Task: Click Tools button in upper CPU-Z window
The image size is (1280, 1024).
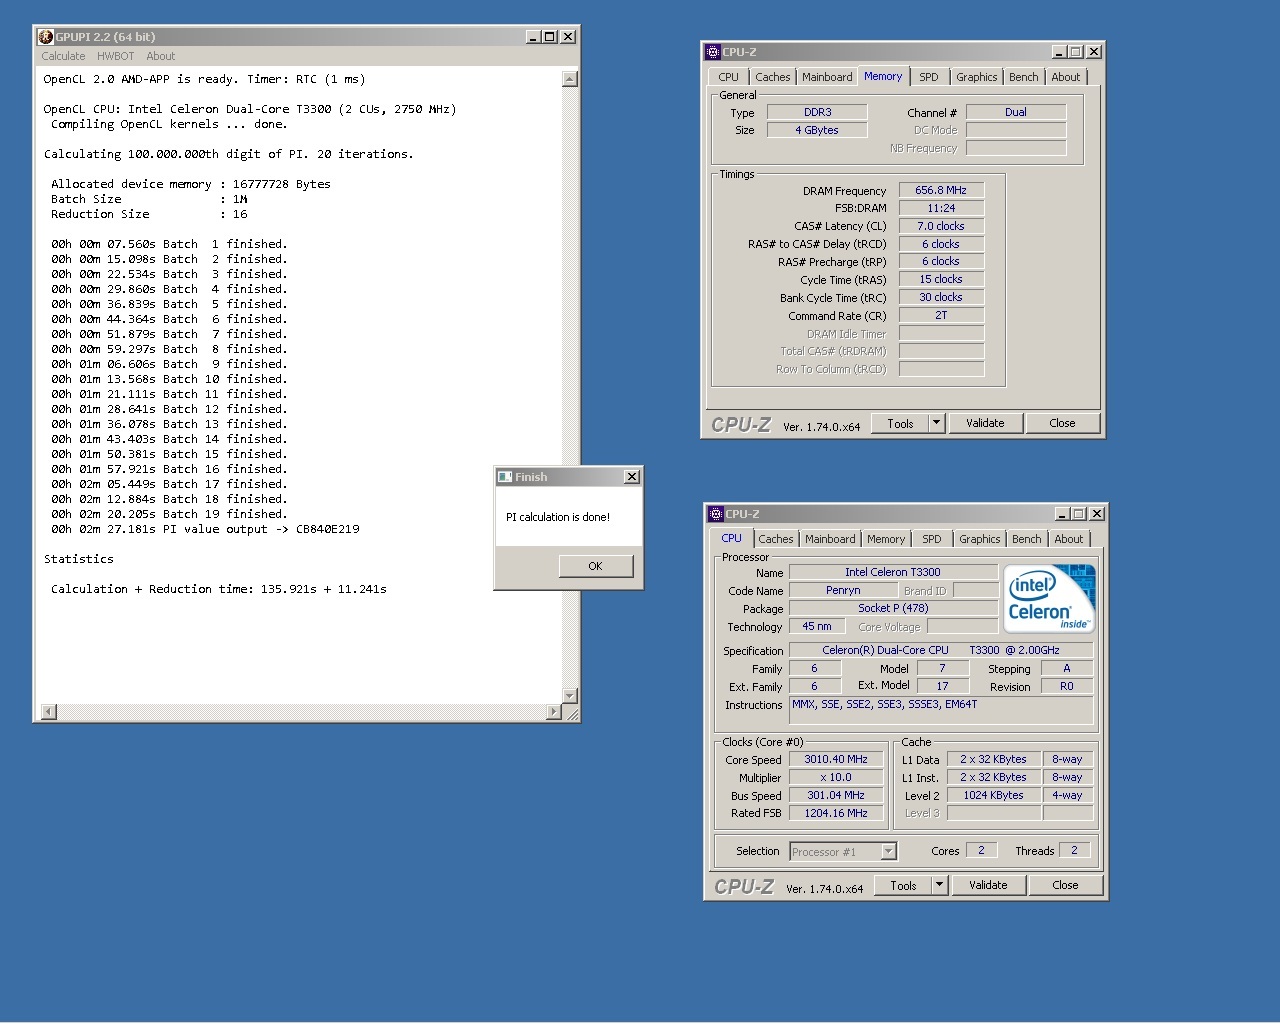Action: point(900,423)
